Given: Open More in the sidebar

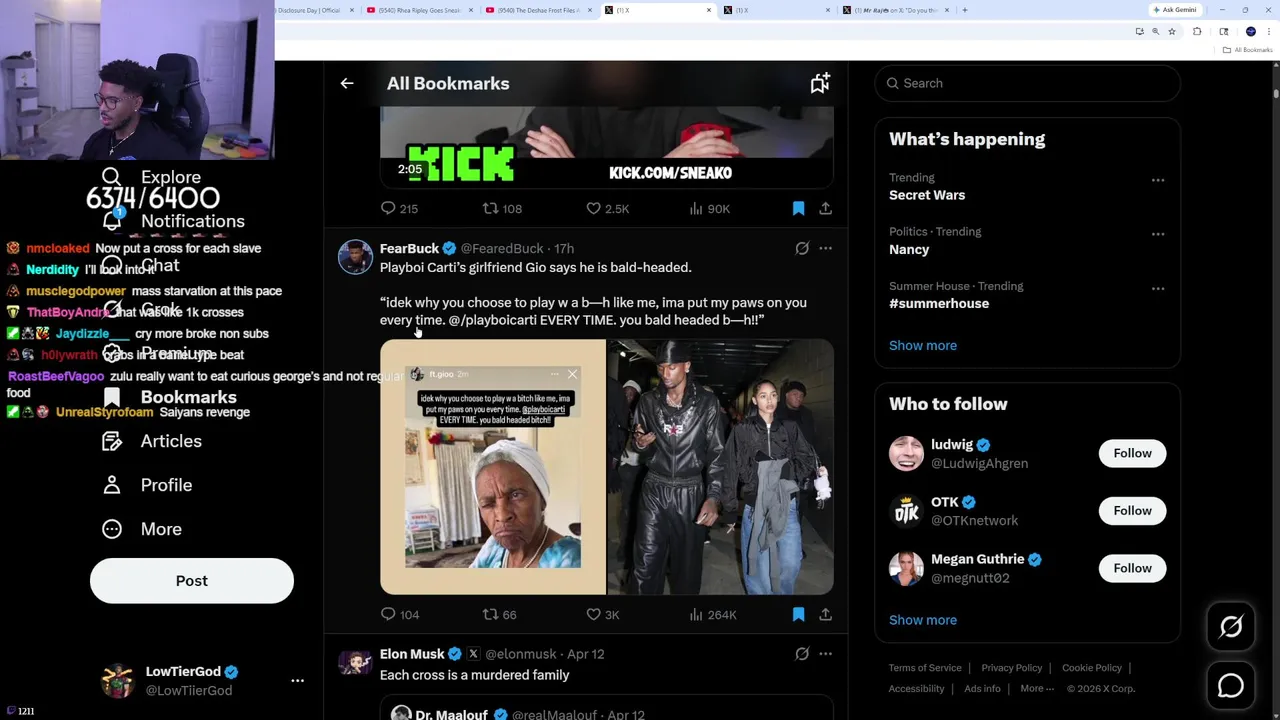Looking at the screenshot, I should [142, 529].
